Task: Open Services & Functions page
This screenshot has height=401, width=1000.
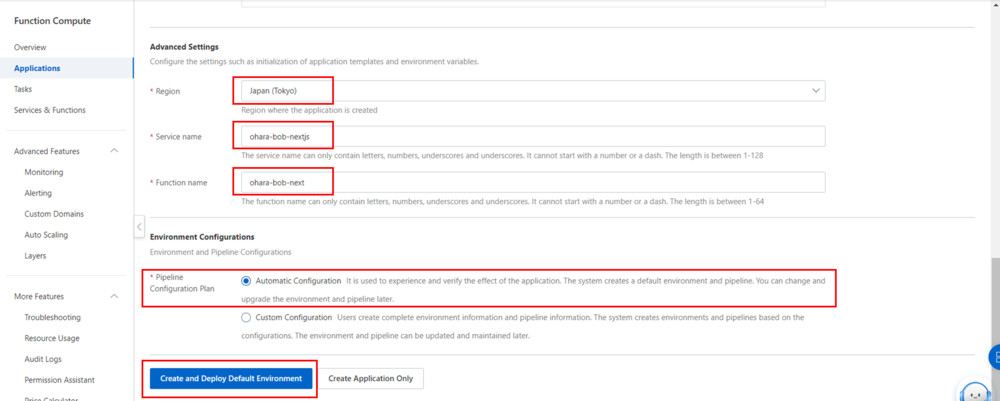Action: tap(50, 110)
